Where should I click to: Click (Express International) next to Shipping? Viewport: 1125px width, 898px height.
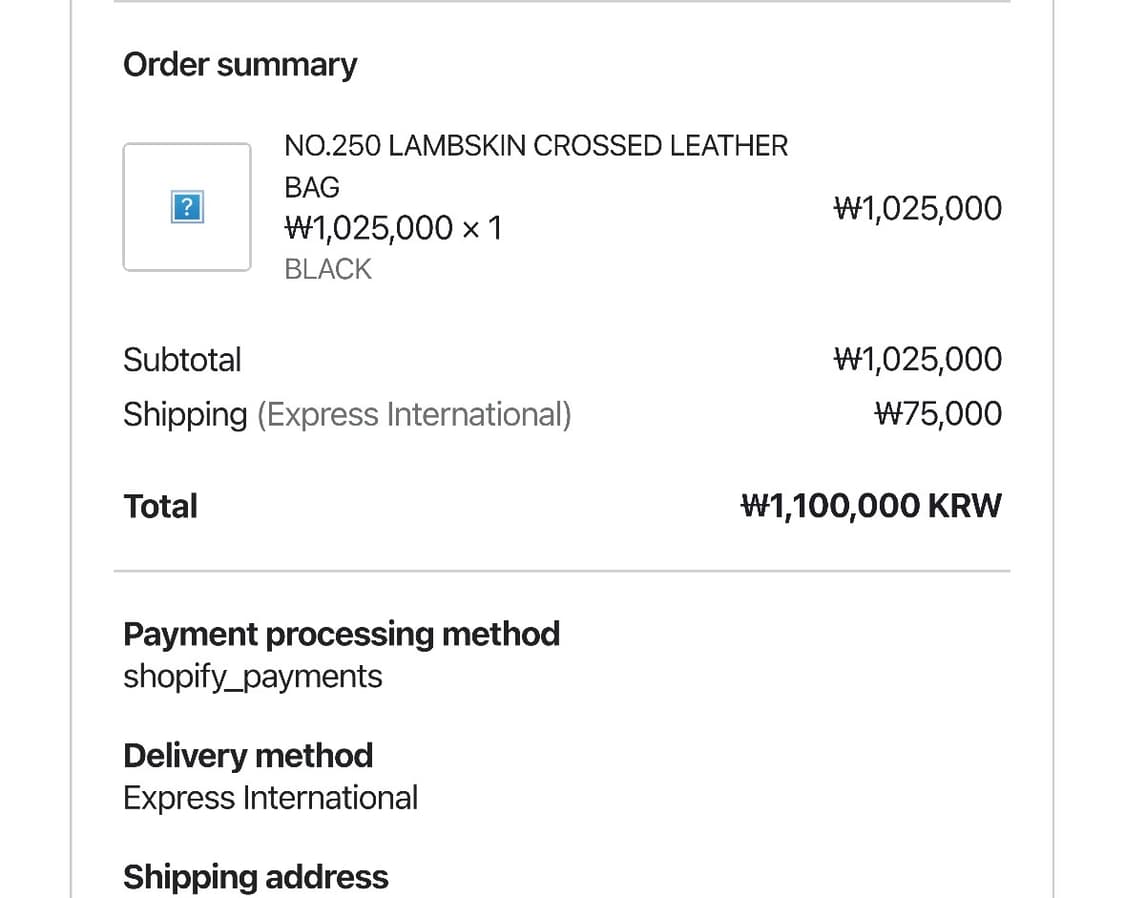pyautogui.click(x=414, y=414)
